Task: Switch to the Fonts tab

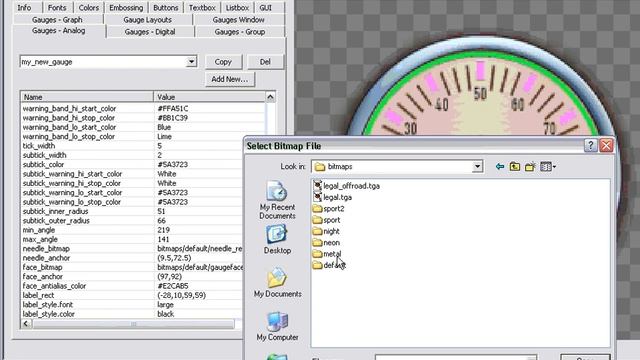Action: click(57, 7)
